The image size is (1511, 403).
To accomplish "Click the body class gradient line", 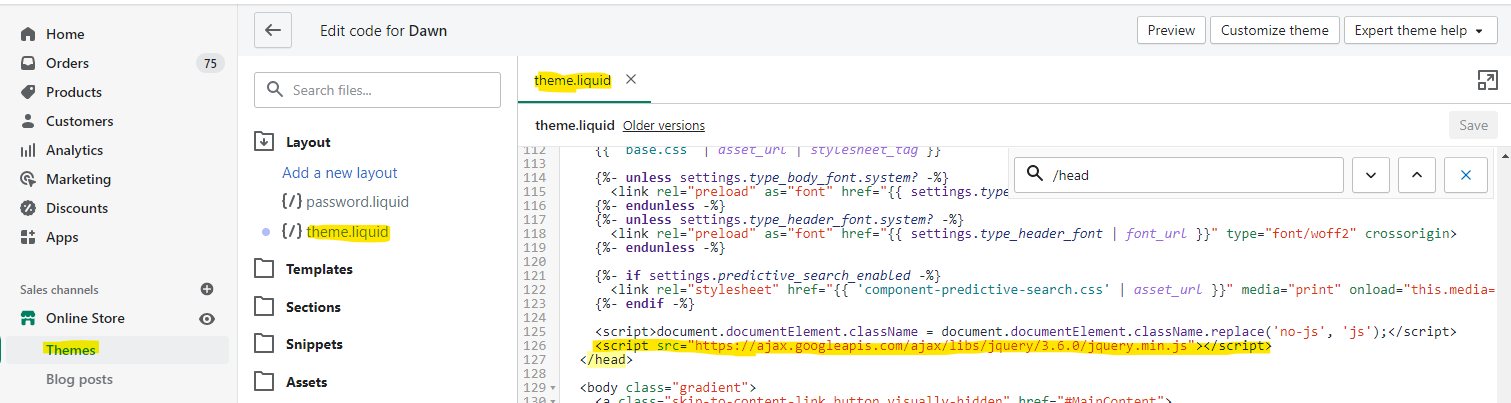I will [668, 387].
